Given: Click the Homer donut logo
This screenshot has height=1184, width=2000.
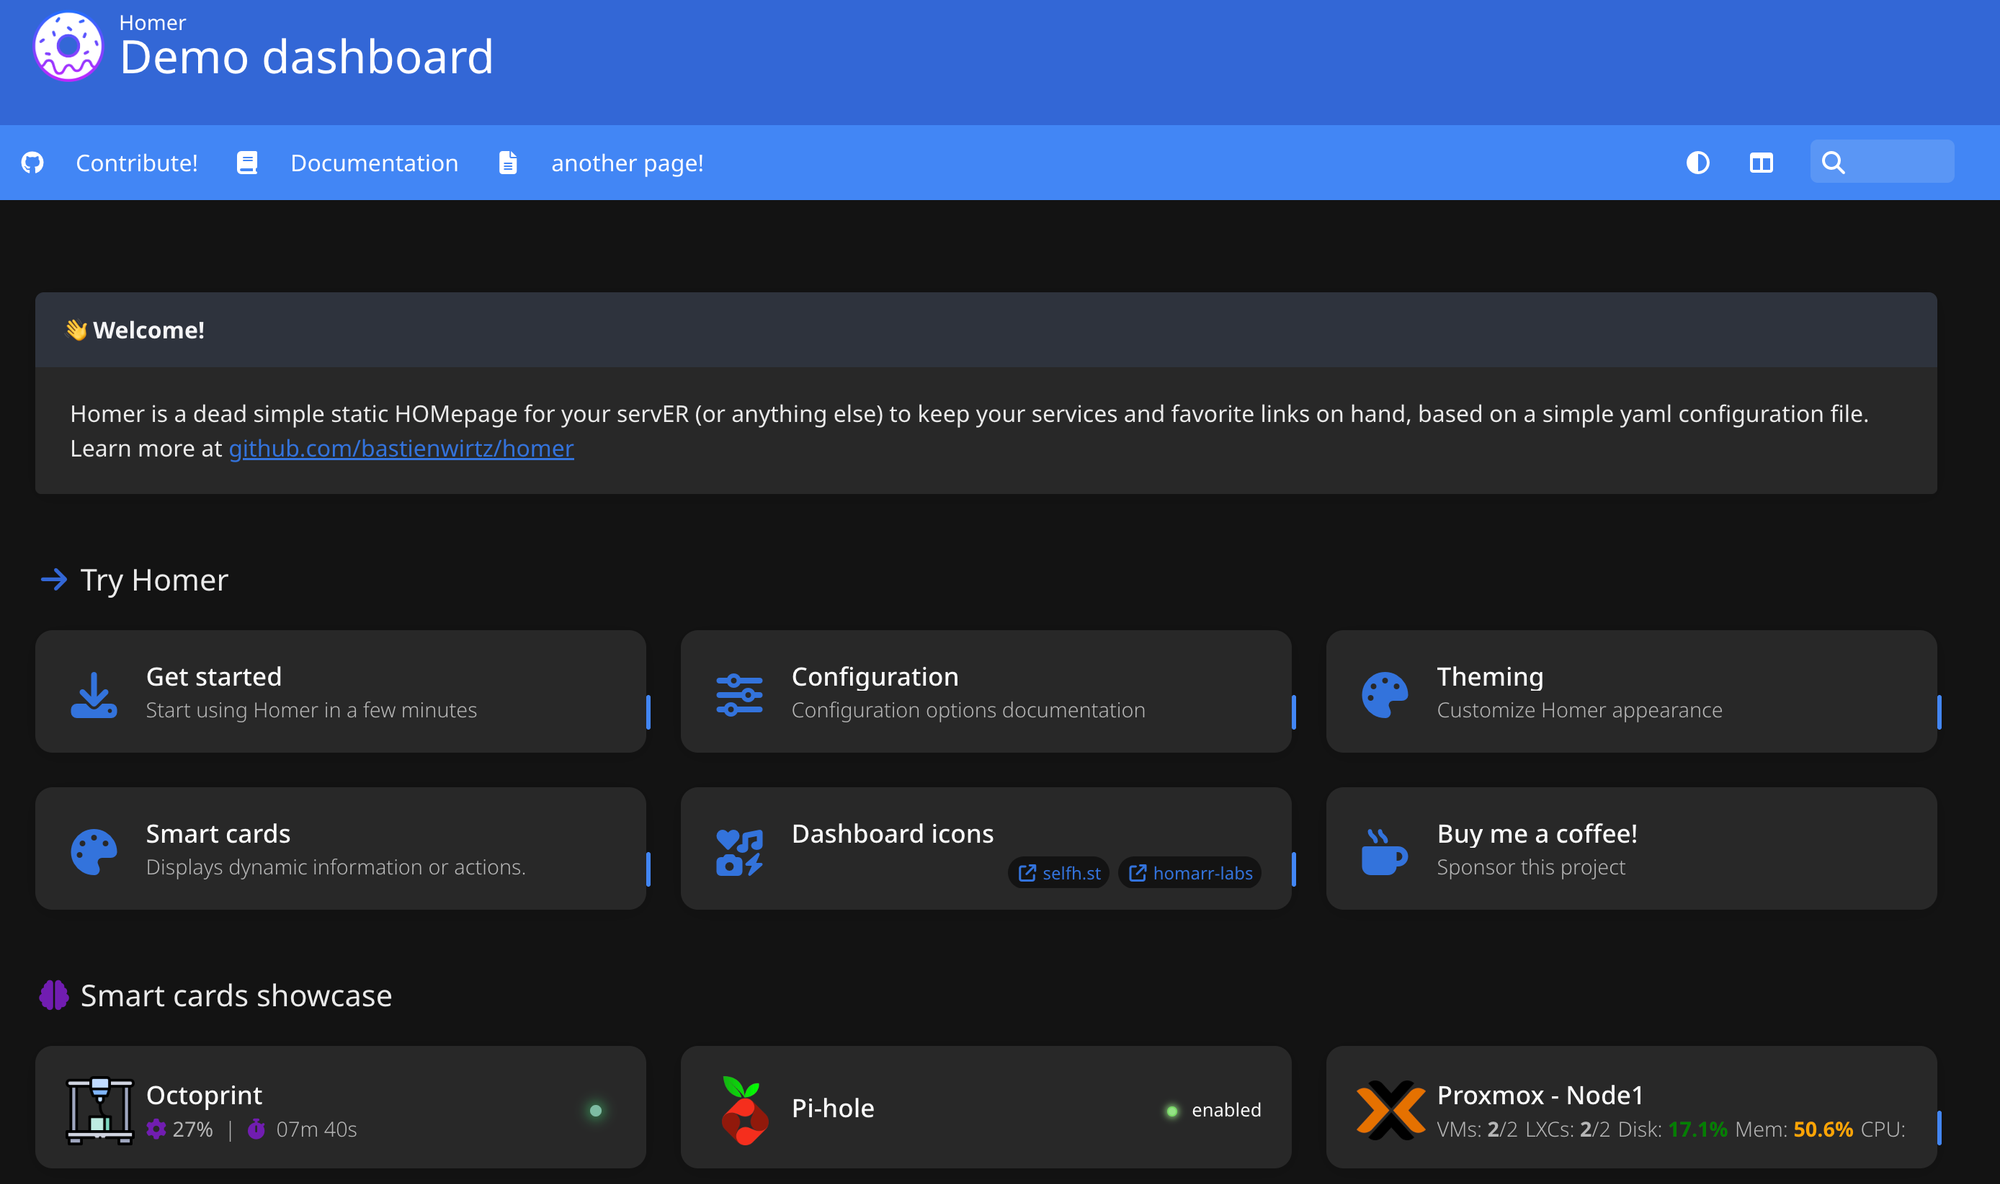Looking at the screenshot, I should click(x=68, y=47).
